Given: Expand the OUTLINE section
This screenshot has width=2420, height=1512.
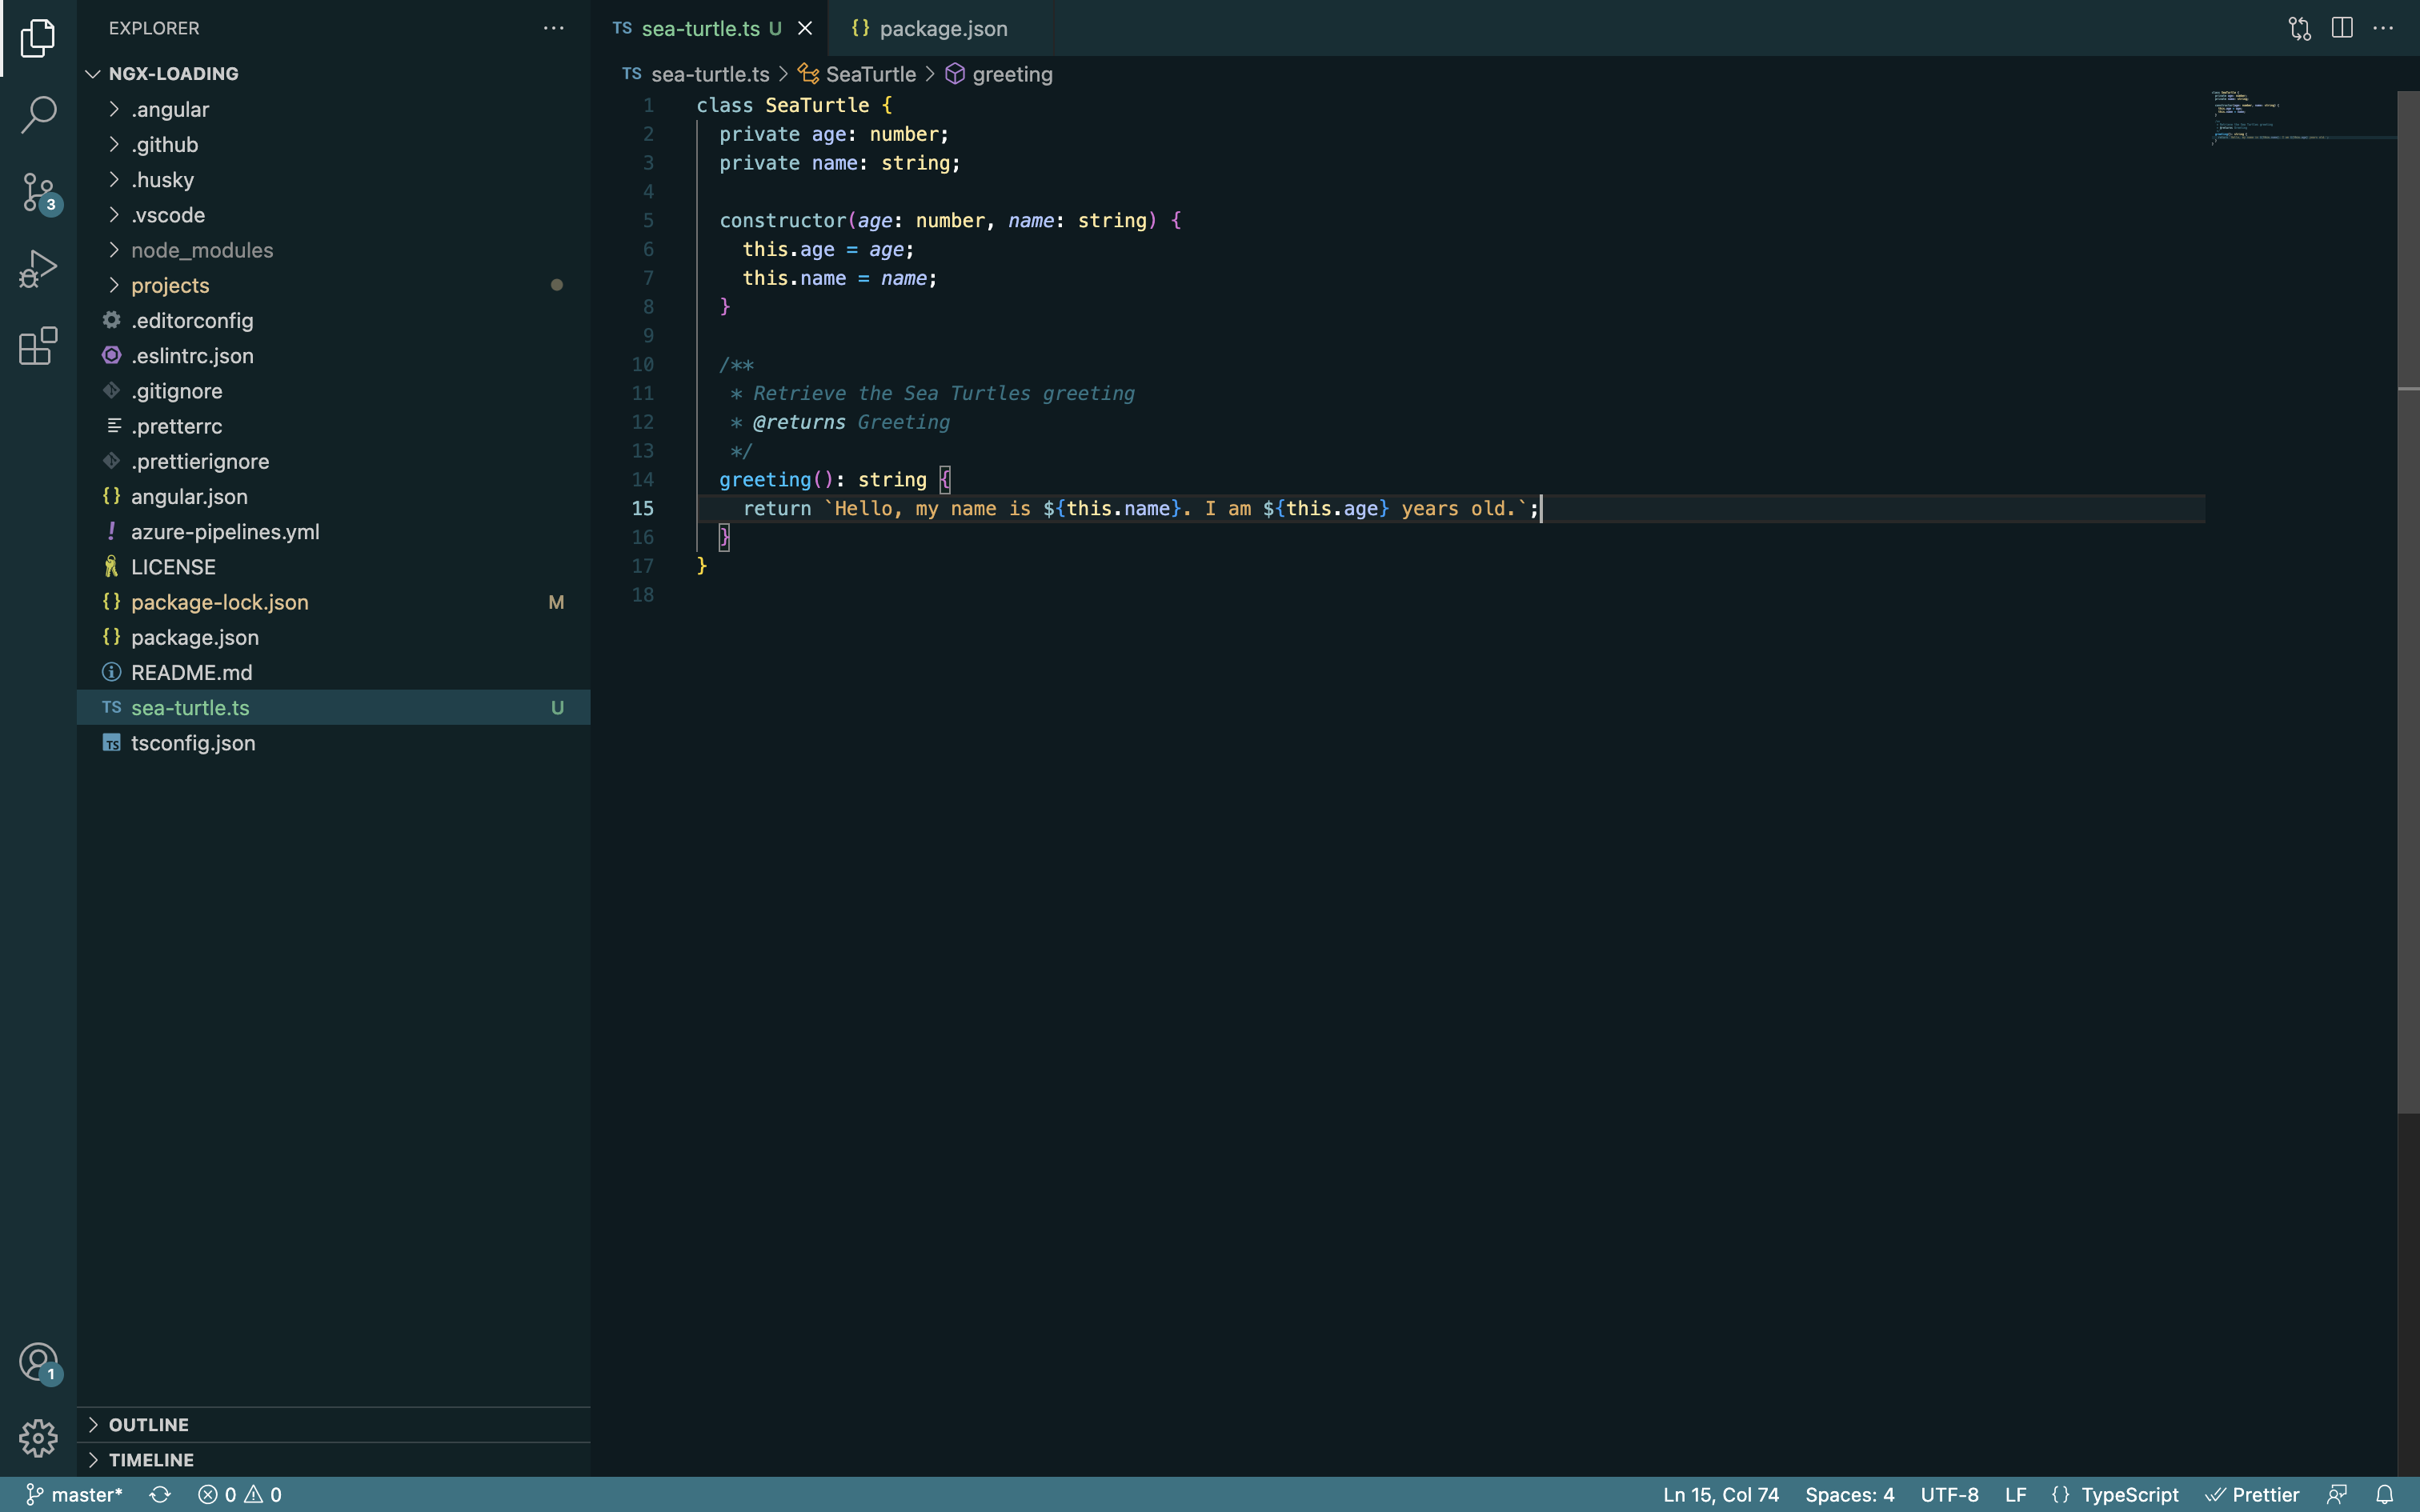Looking at the screenshot, I should coord(148,1424).
